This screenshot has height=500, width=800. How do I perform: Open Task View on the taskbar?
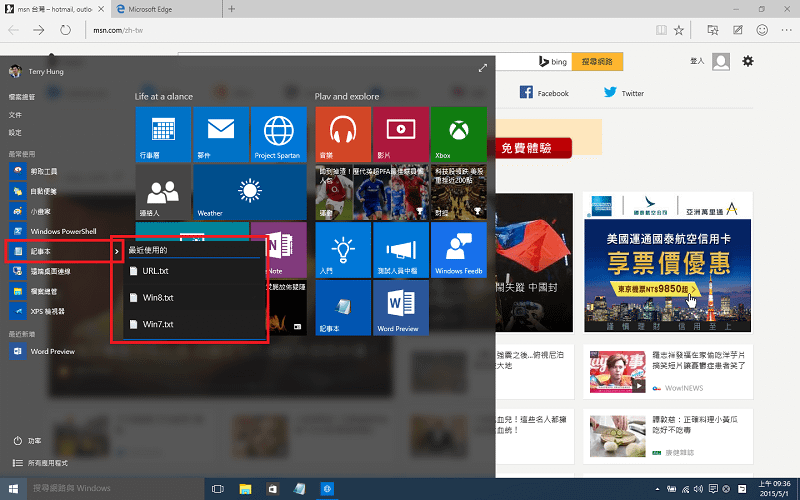click(218, 489)
